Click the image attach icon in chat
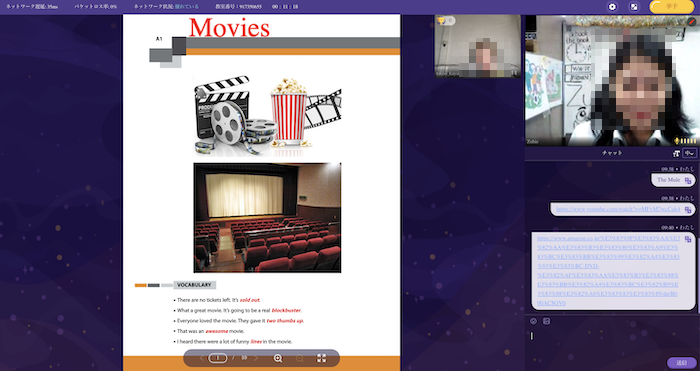This screenshot has height=371, width=700. pyautogui.click(x=546, y=321)
